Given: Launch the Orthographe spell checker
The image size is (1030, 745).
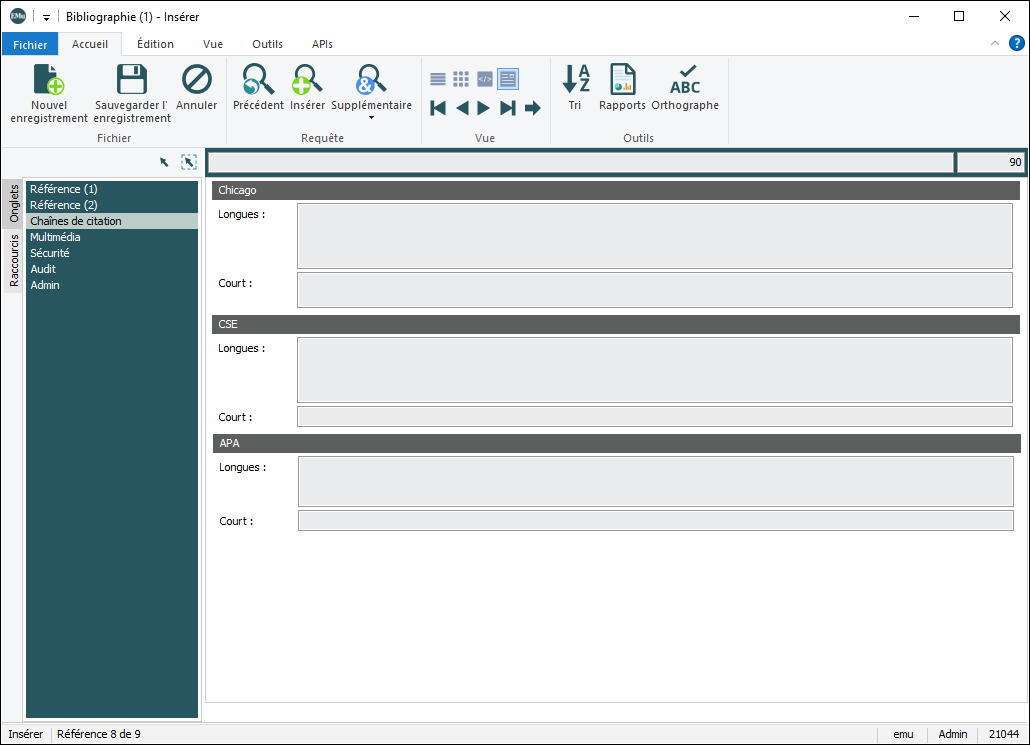Looking at the screenshot, I should pos(685,80).
